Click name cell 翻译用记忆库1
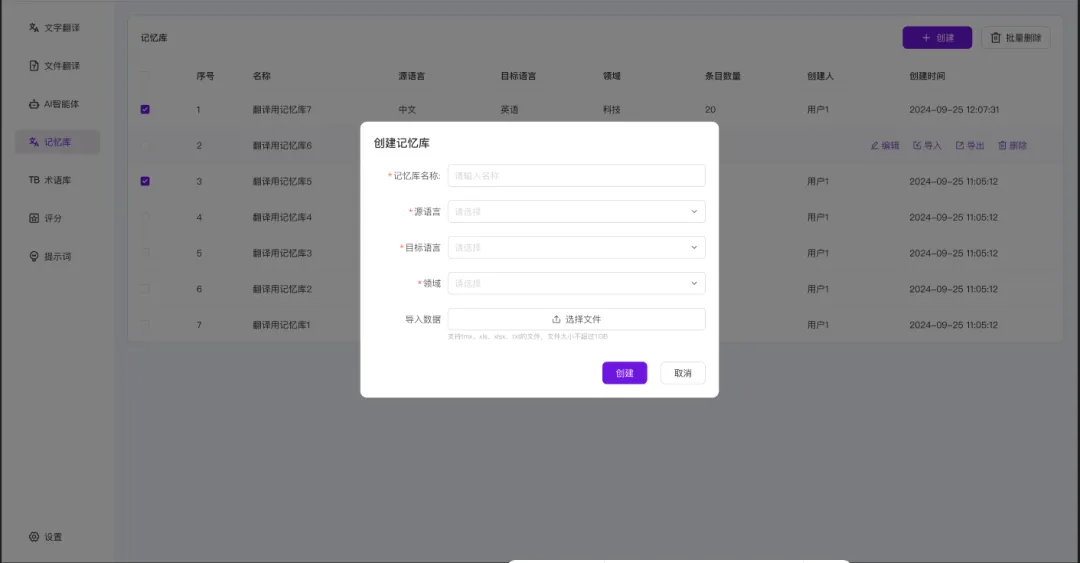Viewport: 1080px width, 563px height. pos(281,325)
